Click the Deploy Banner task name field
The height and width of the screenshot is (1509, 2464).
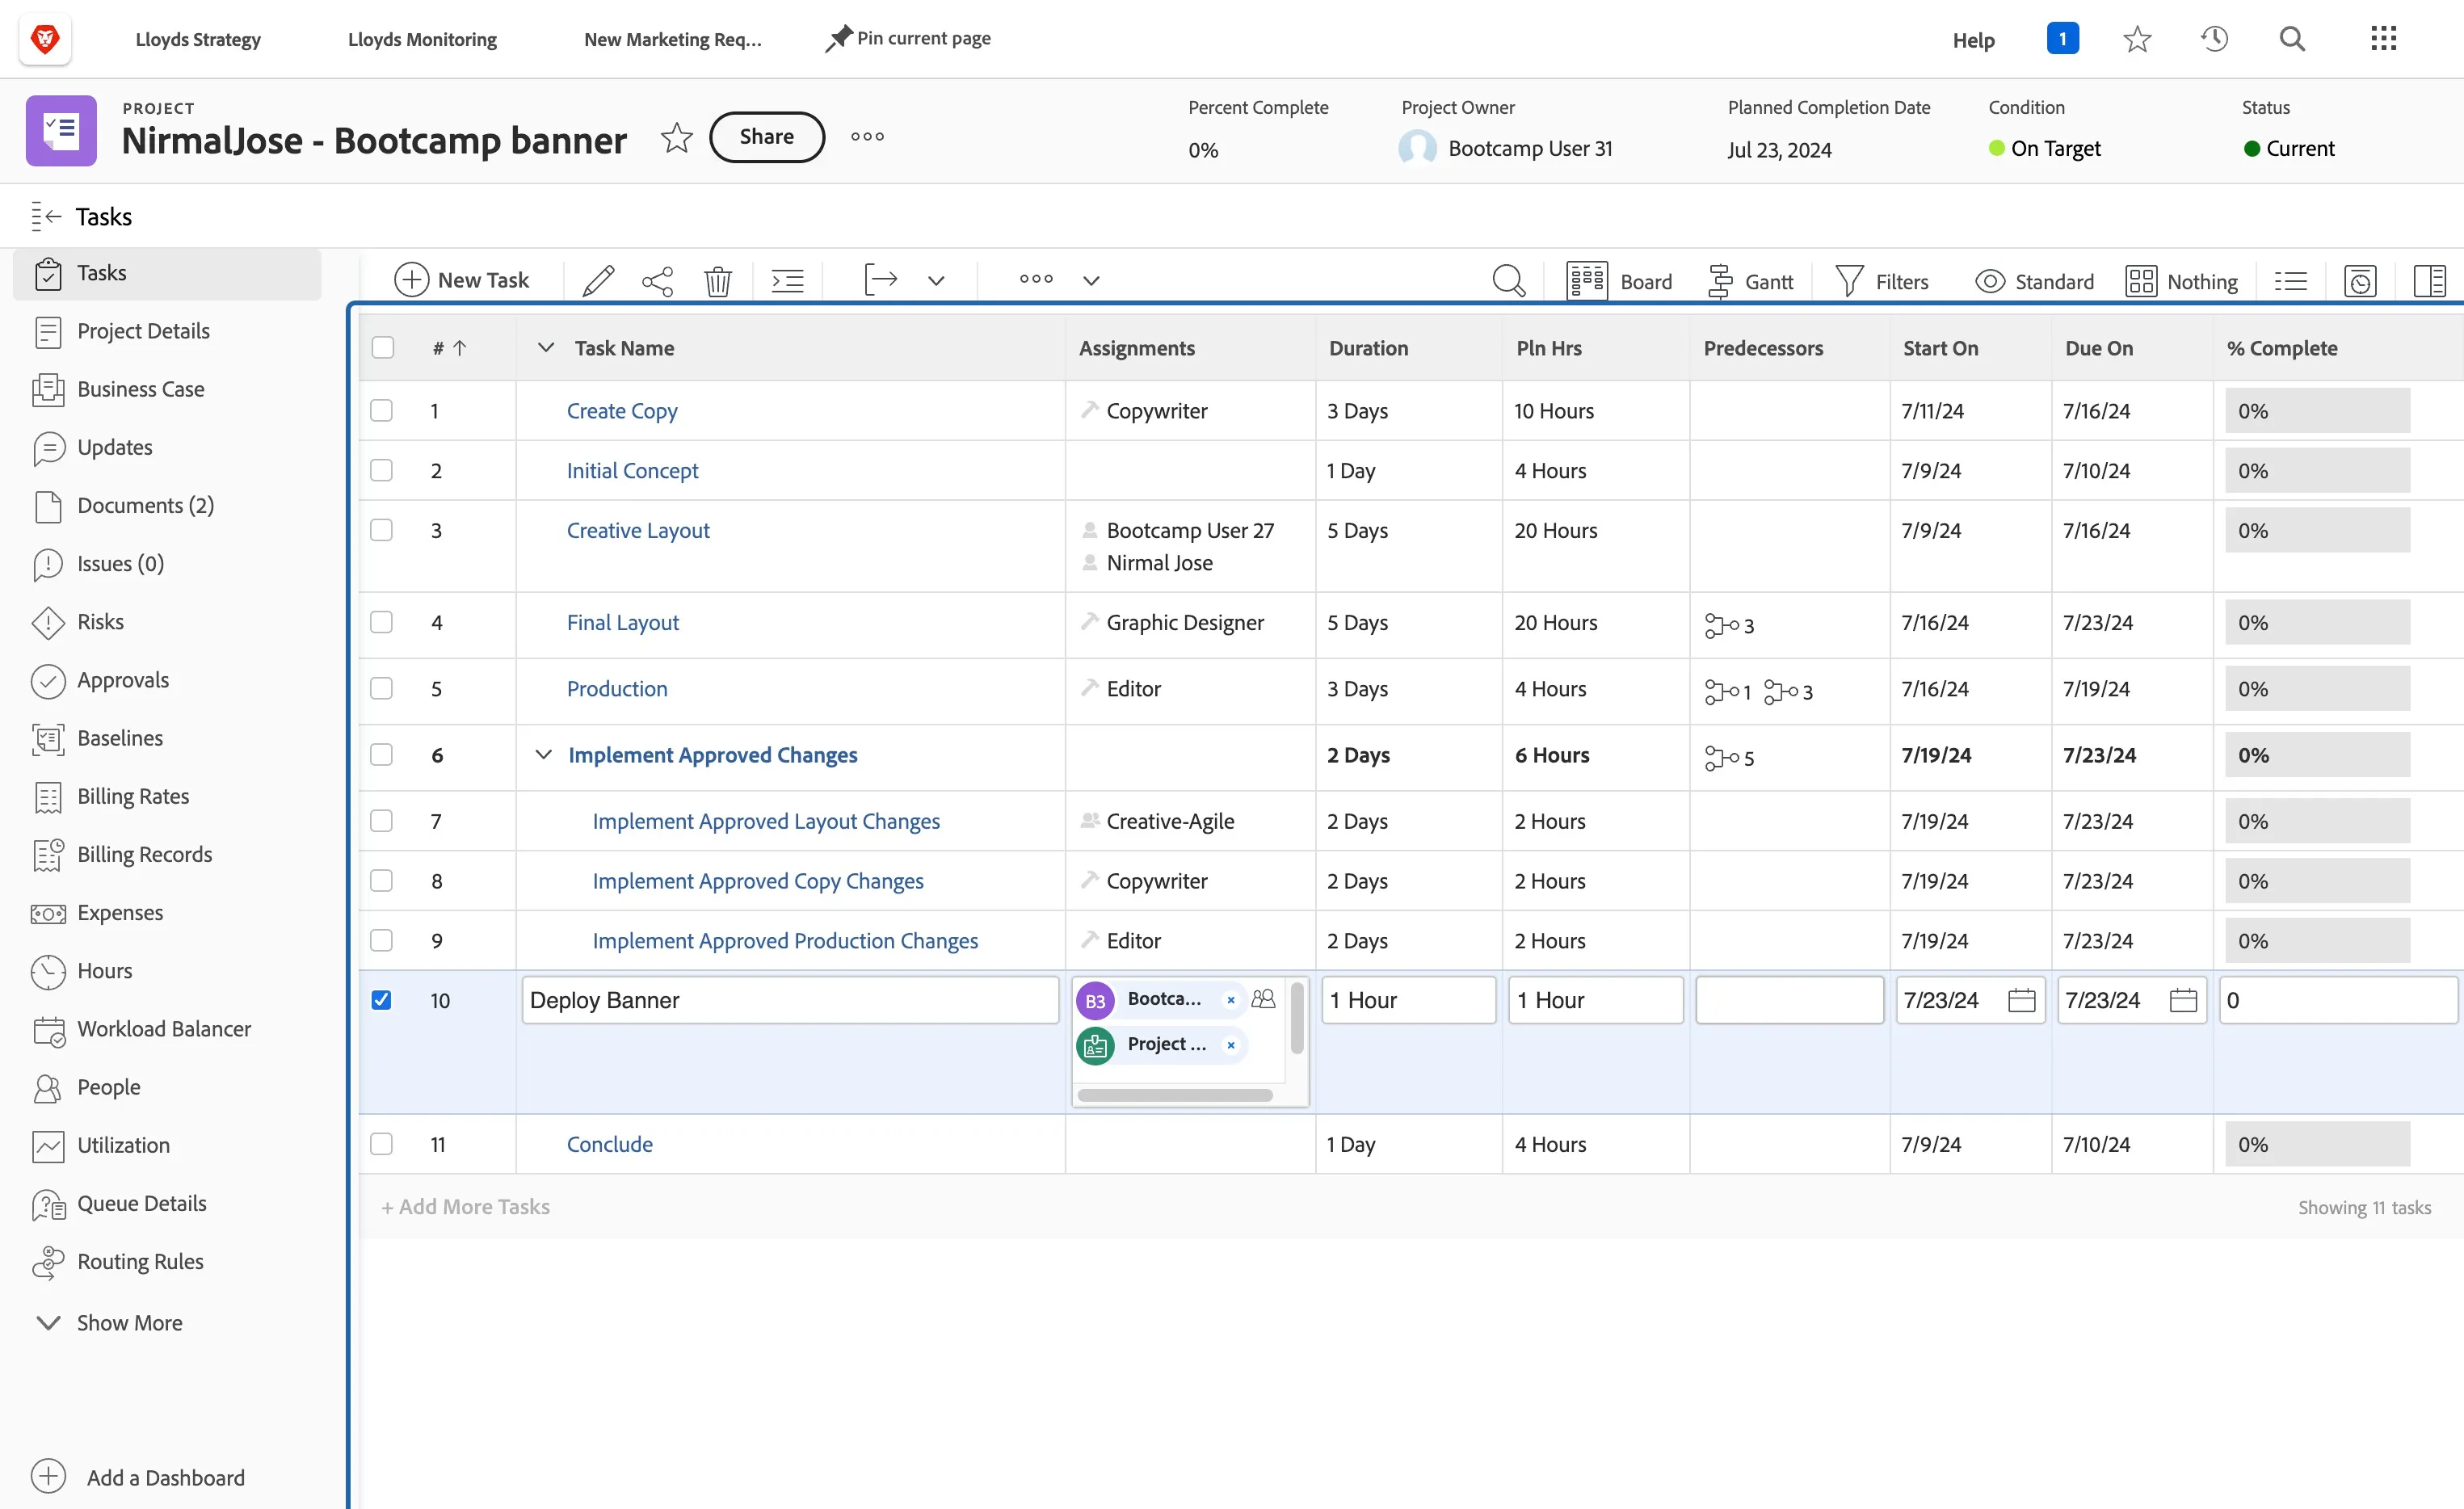(x=789, y=1000)
